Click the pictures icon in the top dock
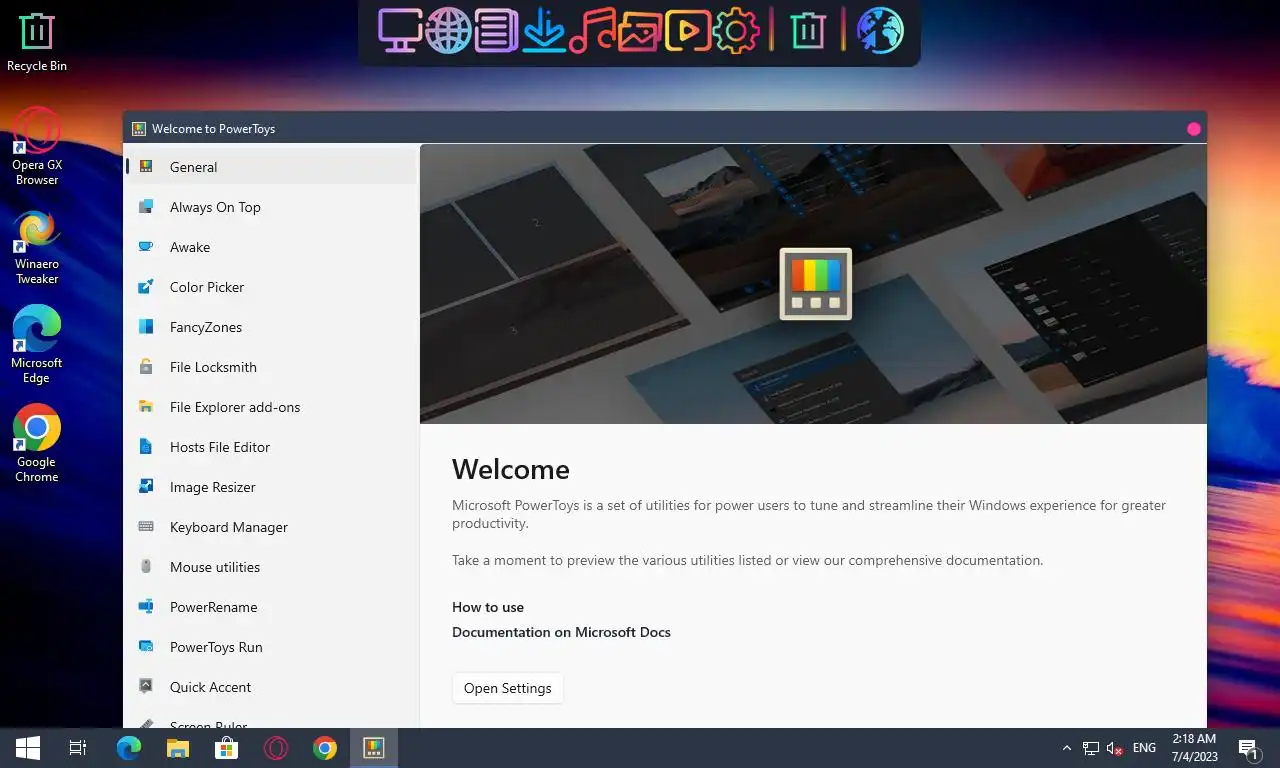The width and height of the screenshot is (1280, 768). (639, 31)
